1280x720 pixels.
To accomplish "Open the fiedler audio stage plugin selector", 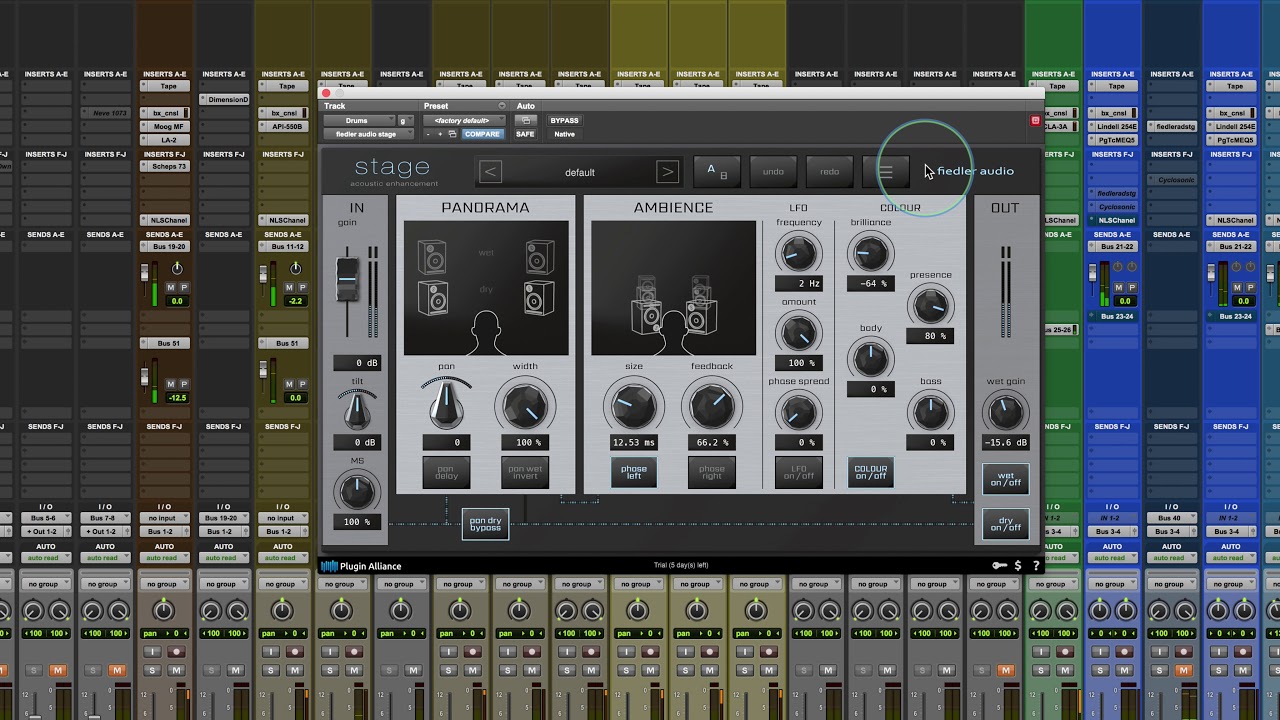I will pyautogui.click(x=368, y=134).
